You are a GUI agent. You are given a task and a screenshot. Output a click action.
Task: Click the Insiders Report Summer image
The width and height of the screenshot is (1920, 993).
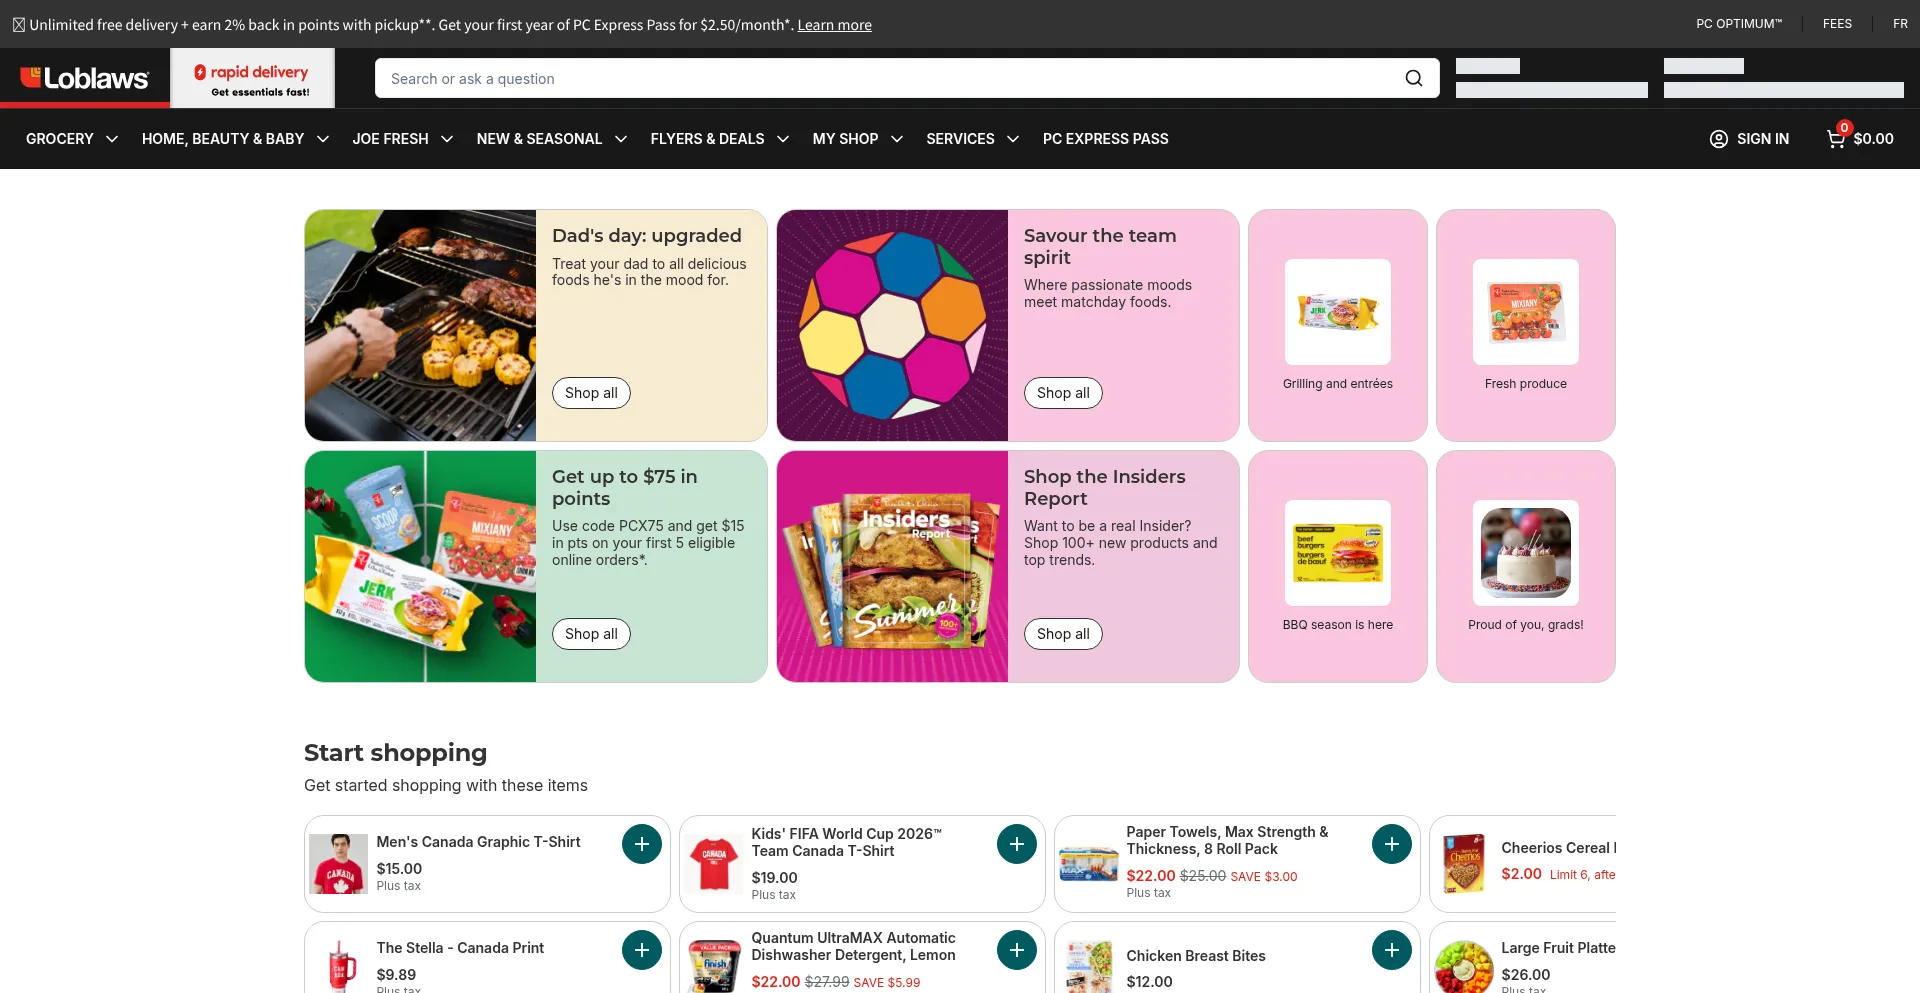(893, 566)
